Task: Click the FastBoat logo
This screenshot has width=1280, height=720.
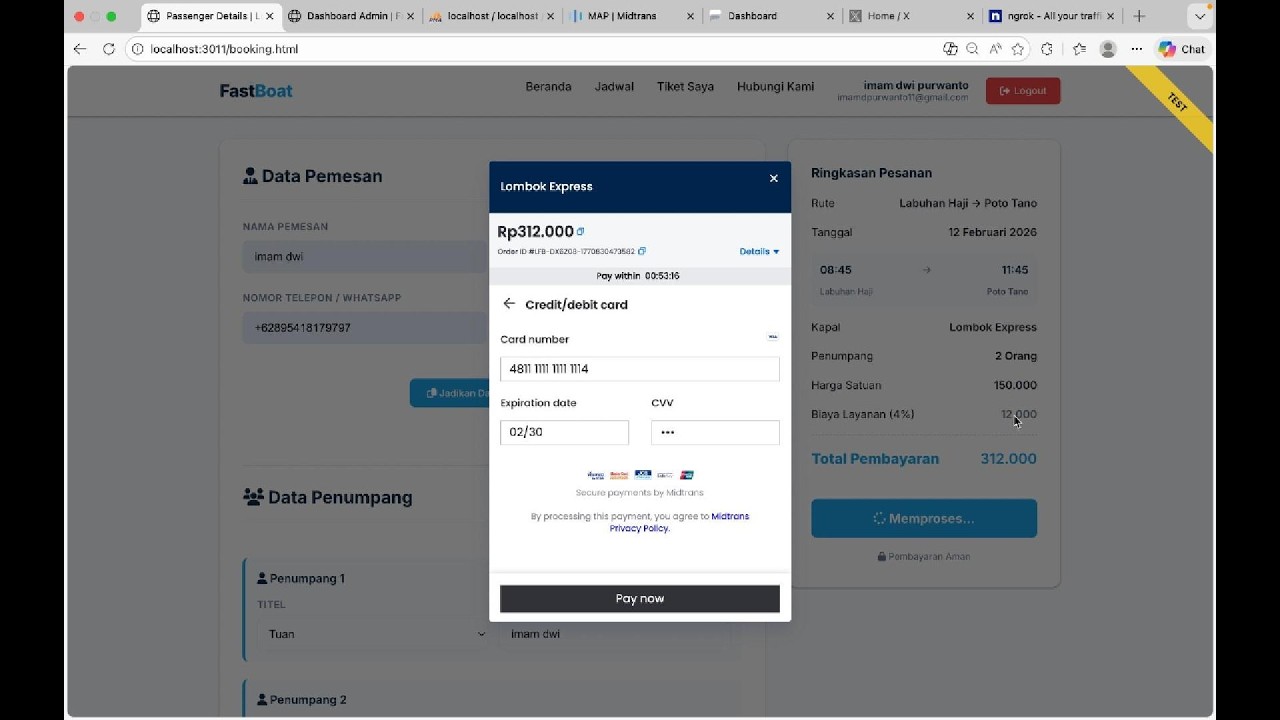Action: [256, 91]
